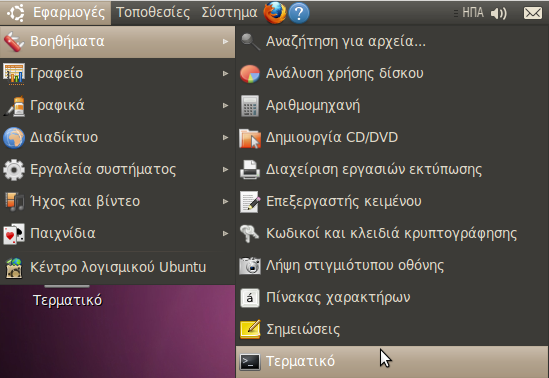Open the mail envelope indicator

point(533,13)
